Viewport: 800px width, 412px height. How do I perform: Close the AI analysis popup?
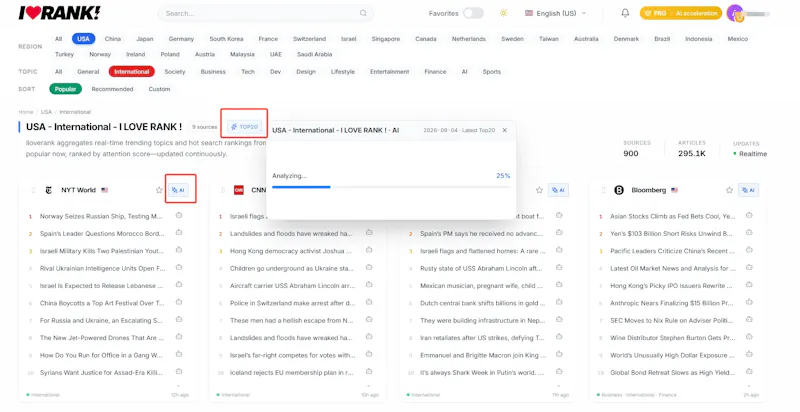[505, 130]
